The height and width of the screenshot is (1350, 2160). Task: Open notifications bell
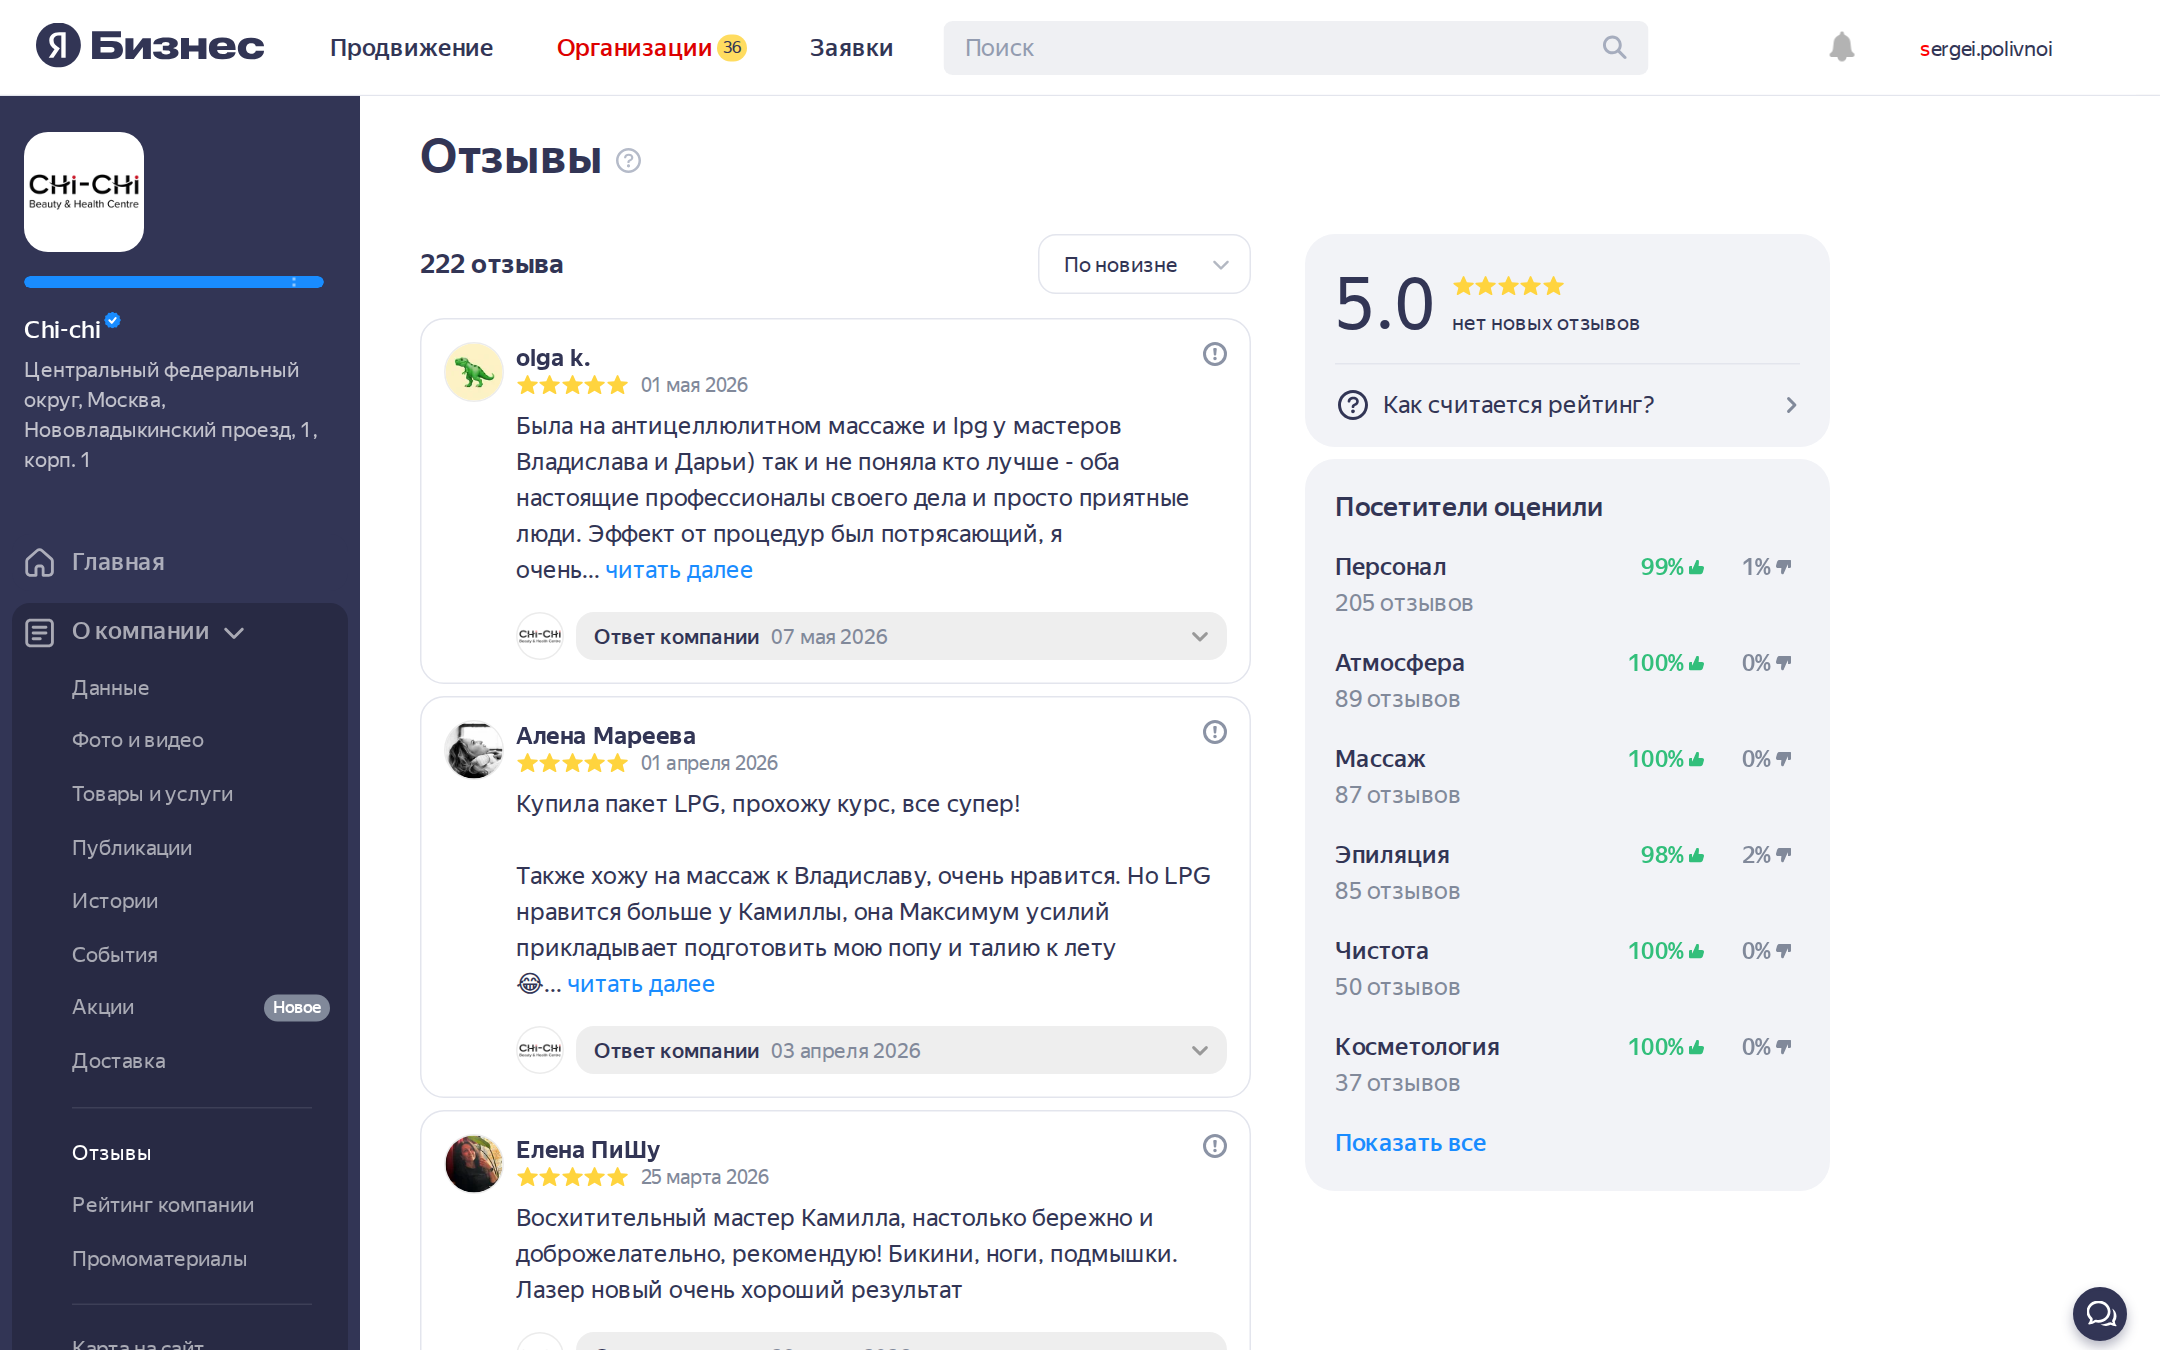[x=1842, y=47]
